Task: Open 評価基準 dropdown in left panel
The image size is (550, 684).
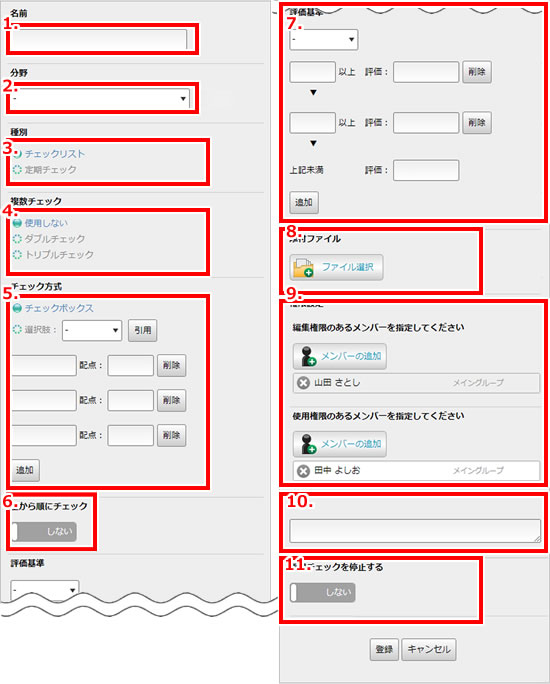Action: (45, 590)
